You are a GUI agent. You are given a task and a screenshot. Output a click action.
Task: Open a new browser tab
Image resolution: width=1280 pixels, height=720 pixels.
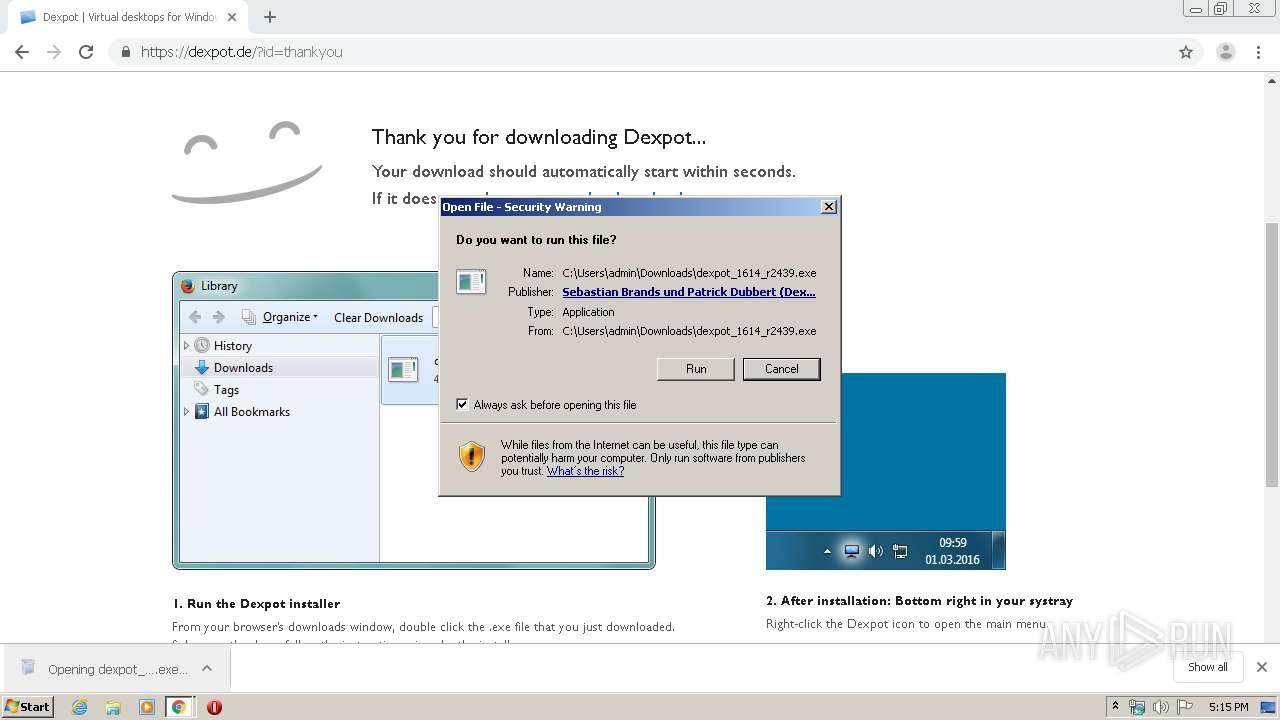click(x=270, y=17)
